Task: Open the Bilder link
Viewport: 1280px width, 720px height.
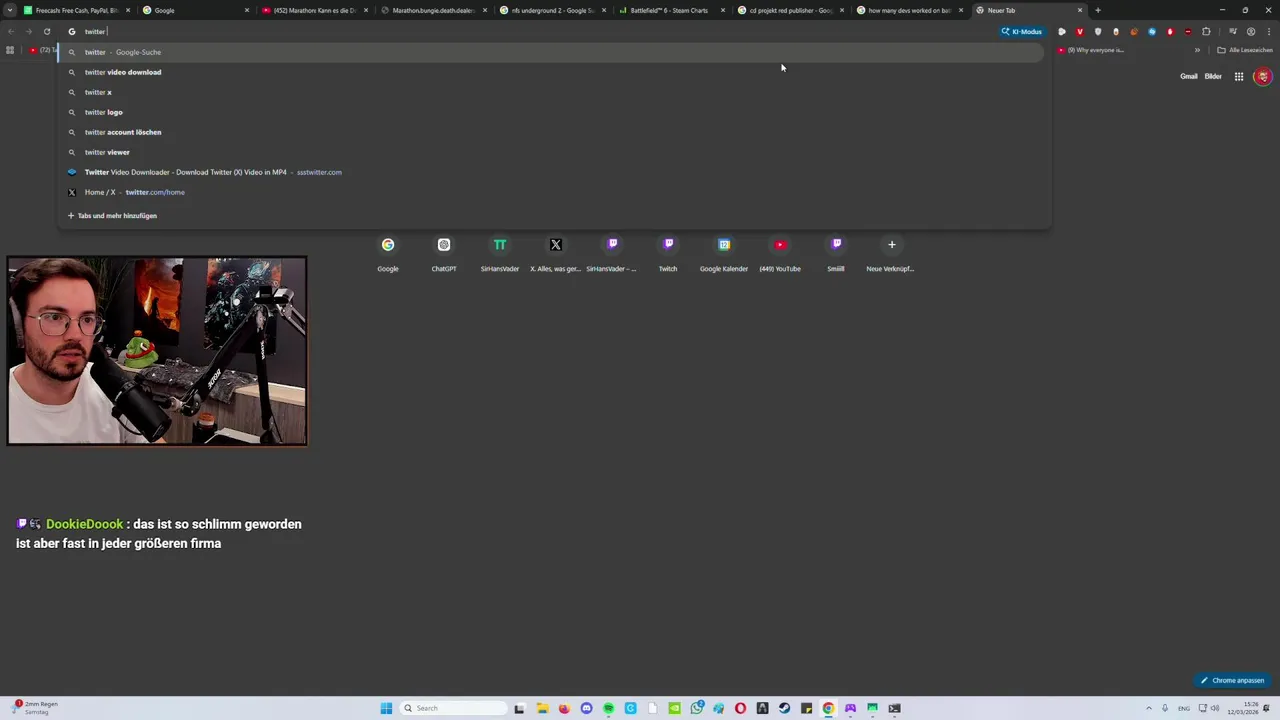Action: point(1213,76)
